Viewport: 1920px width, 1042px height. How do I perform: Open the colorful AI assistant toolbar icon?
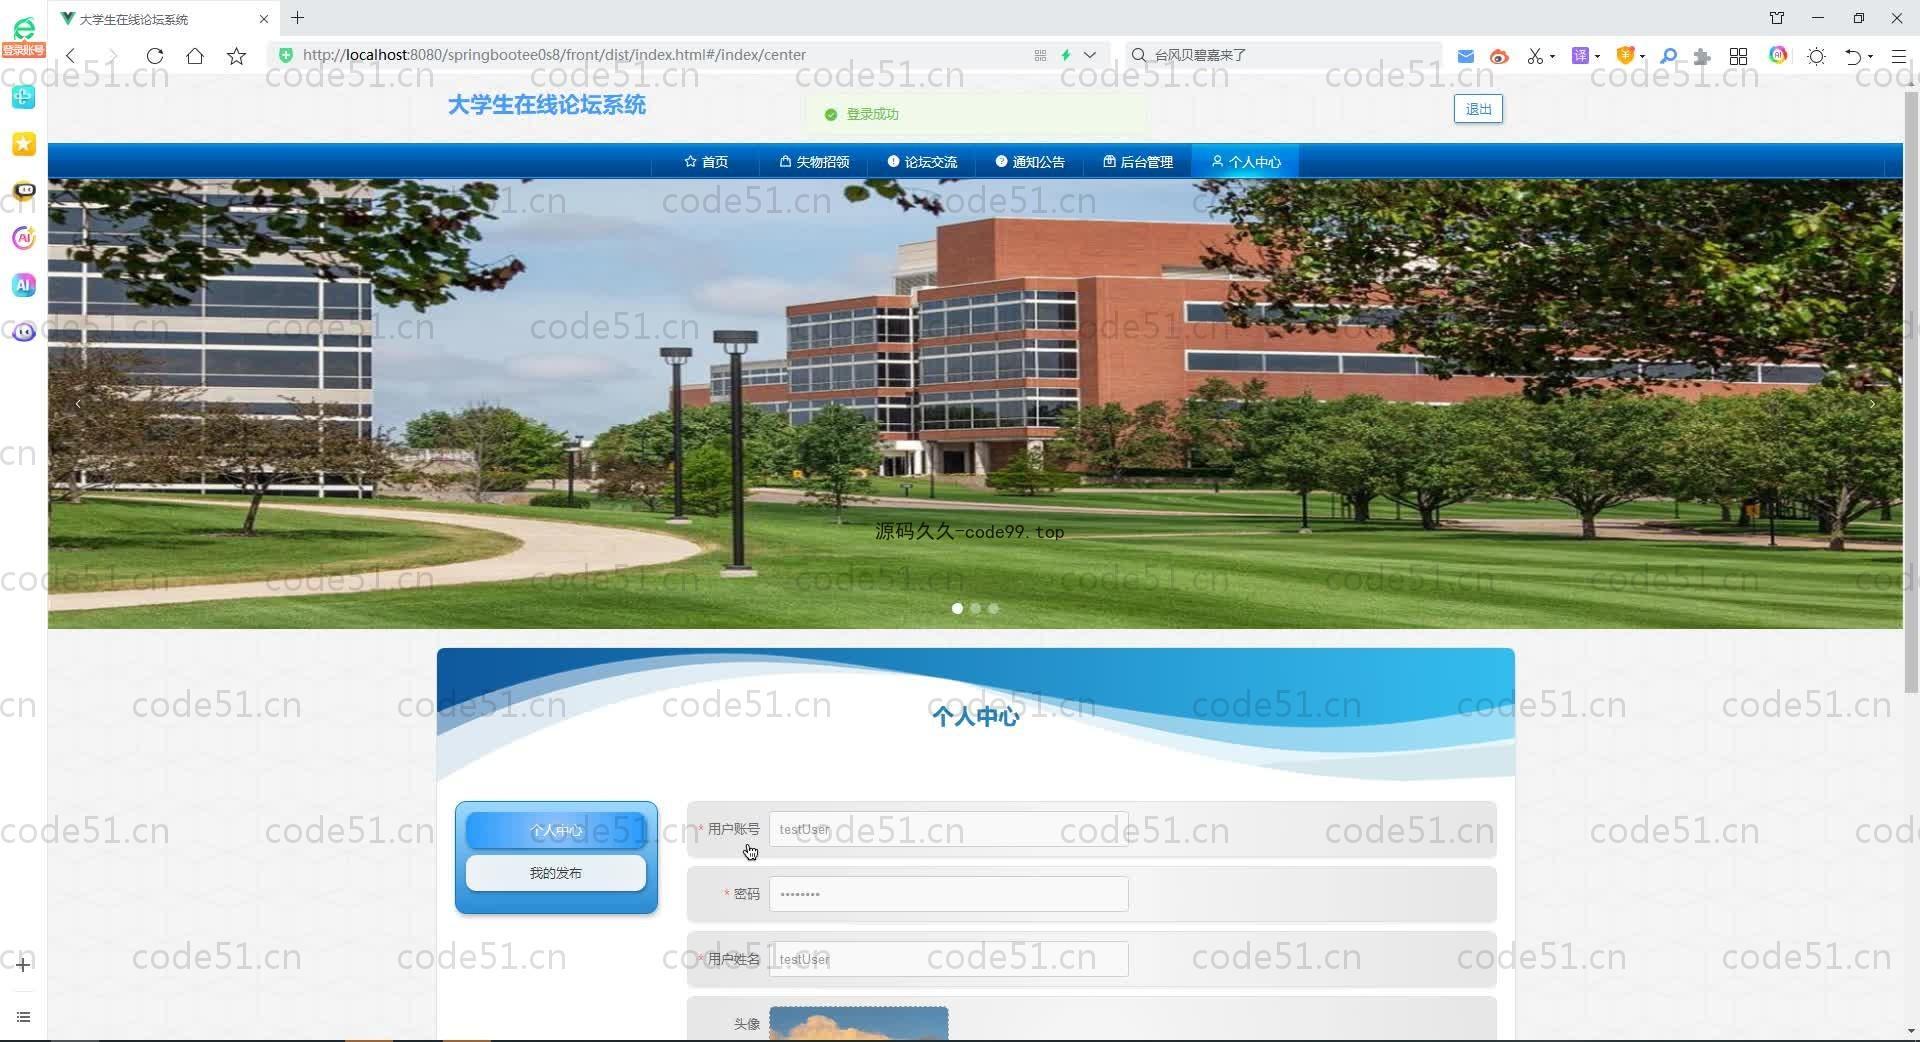(1778, 55)
